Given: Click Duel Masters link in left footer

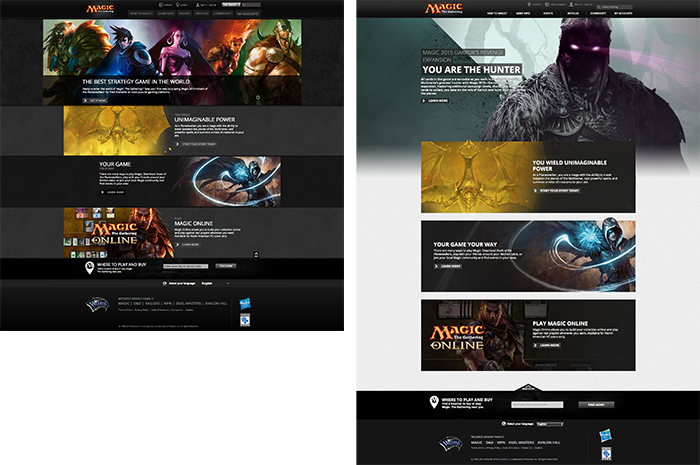Looking at the screenshot, I should [x=188, y=303].
